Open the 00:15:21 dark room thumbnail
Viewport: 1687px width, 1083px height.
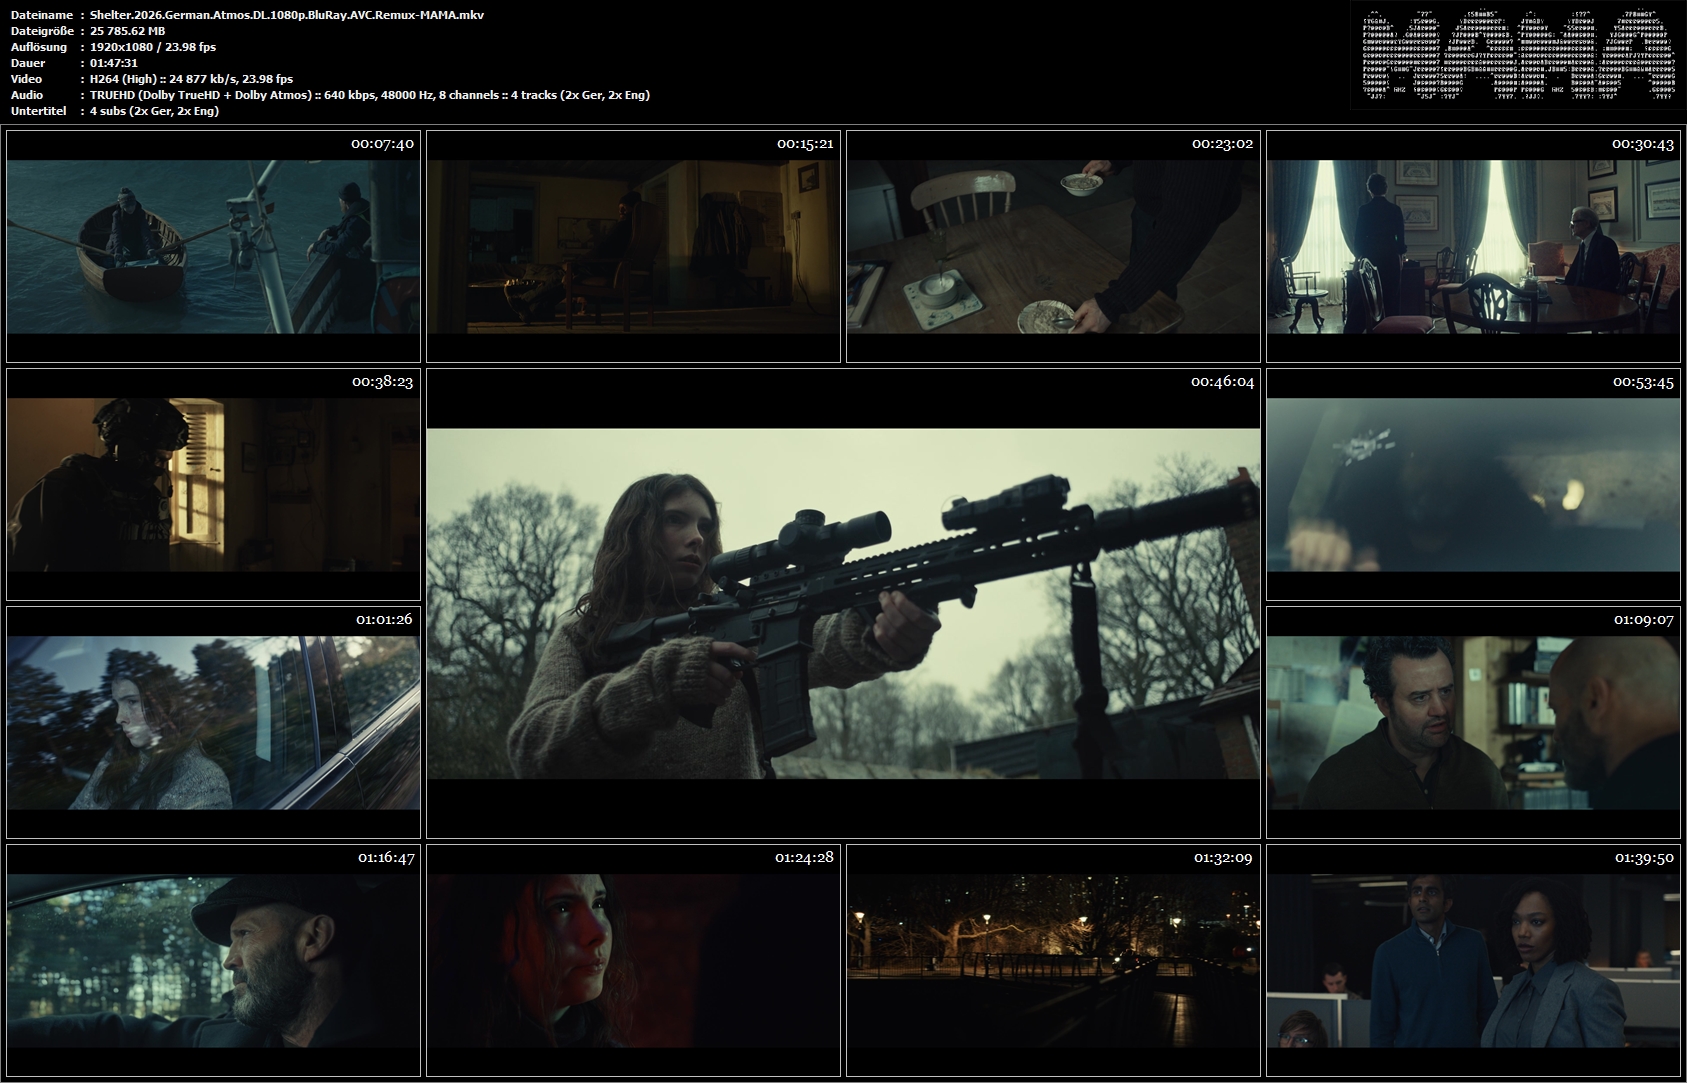[x=633, y=246]
